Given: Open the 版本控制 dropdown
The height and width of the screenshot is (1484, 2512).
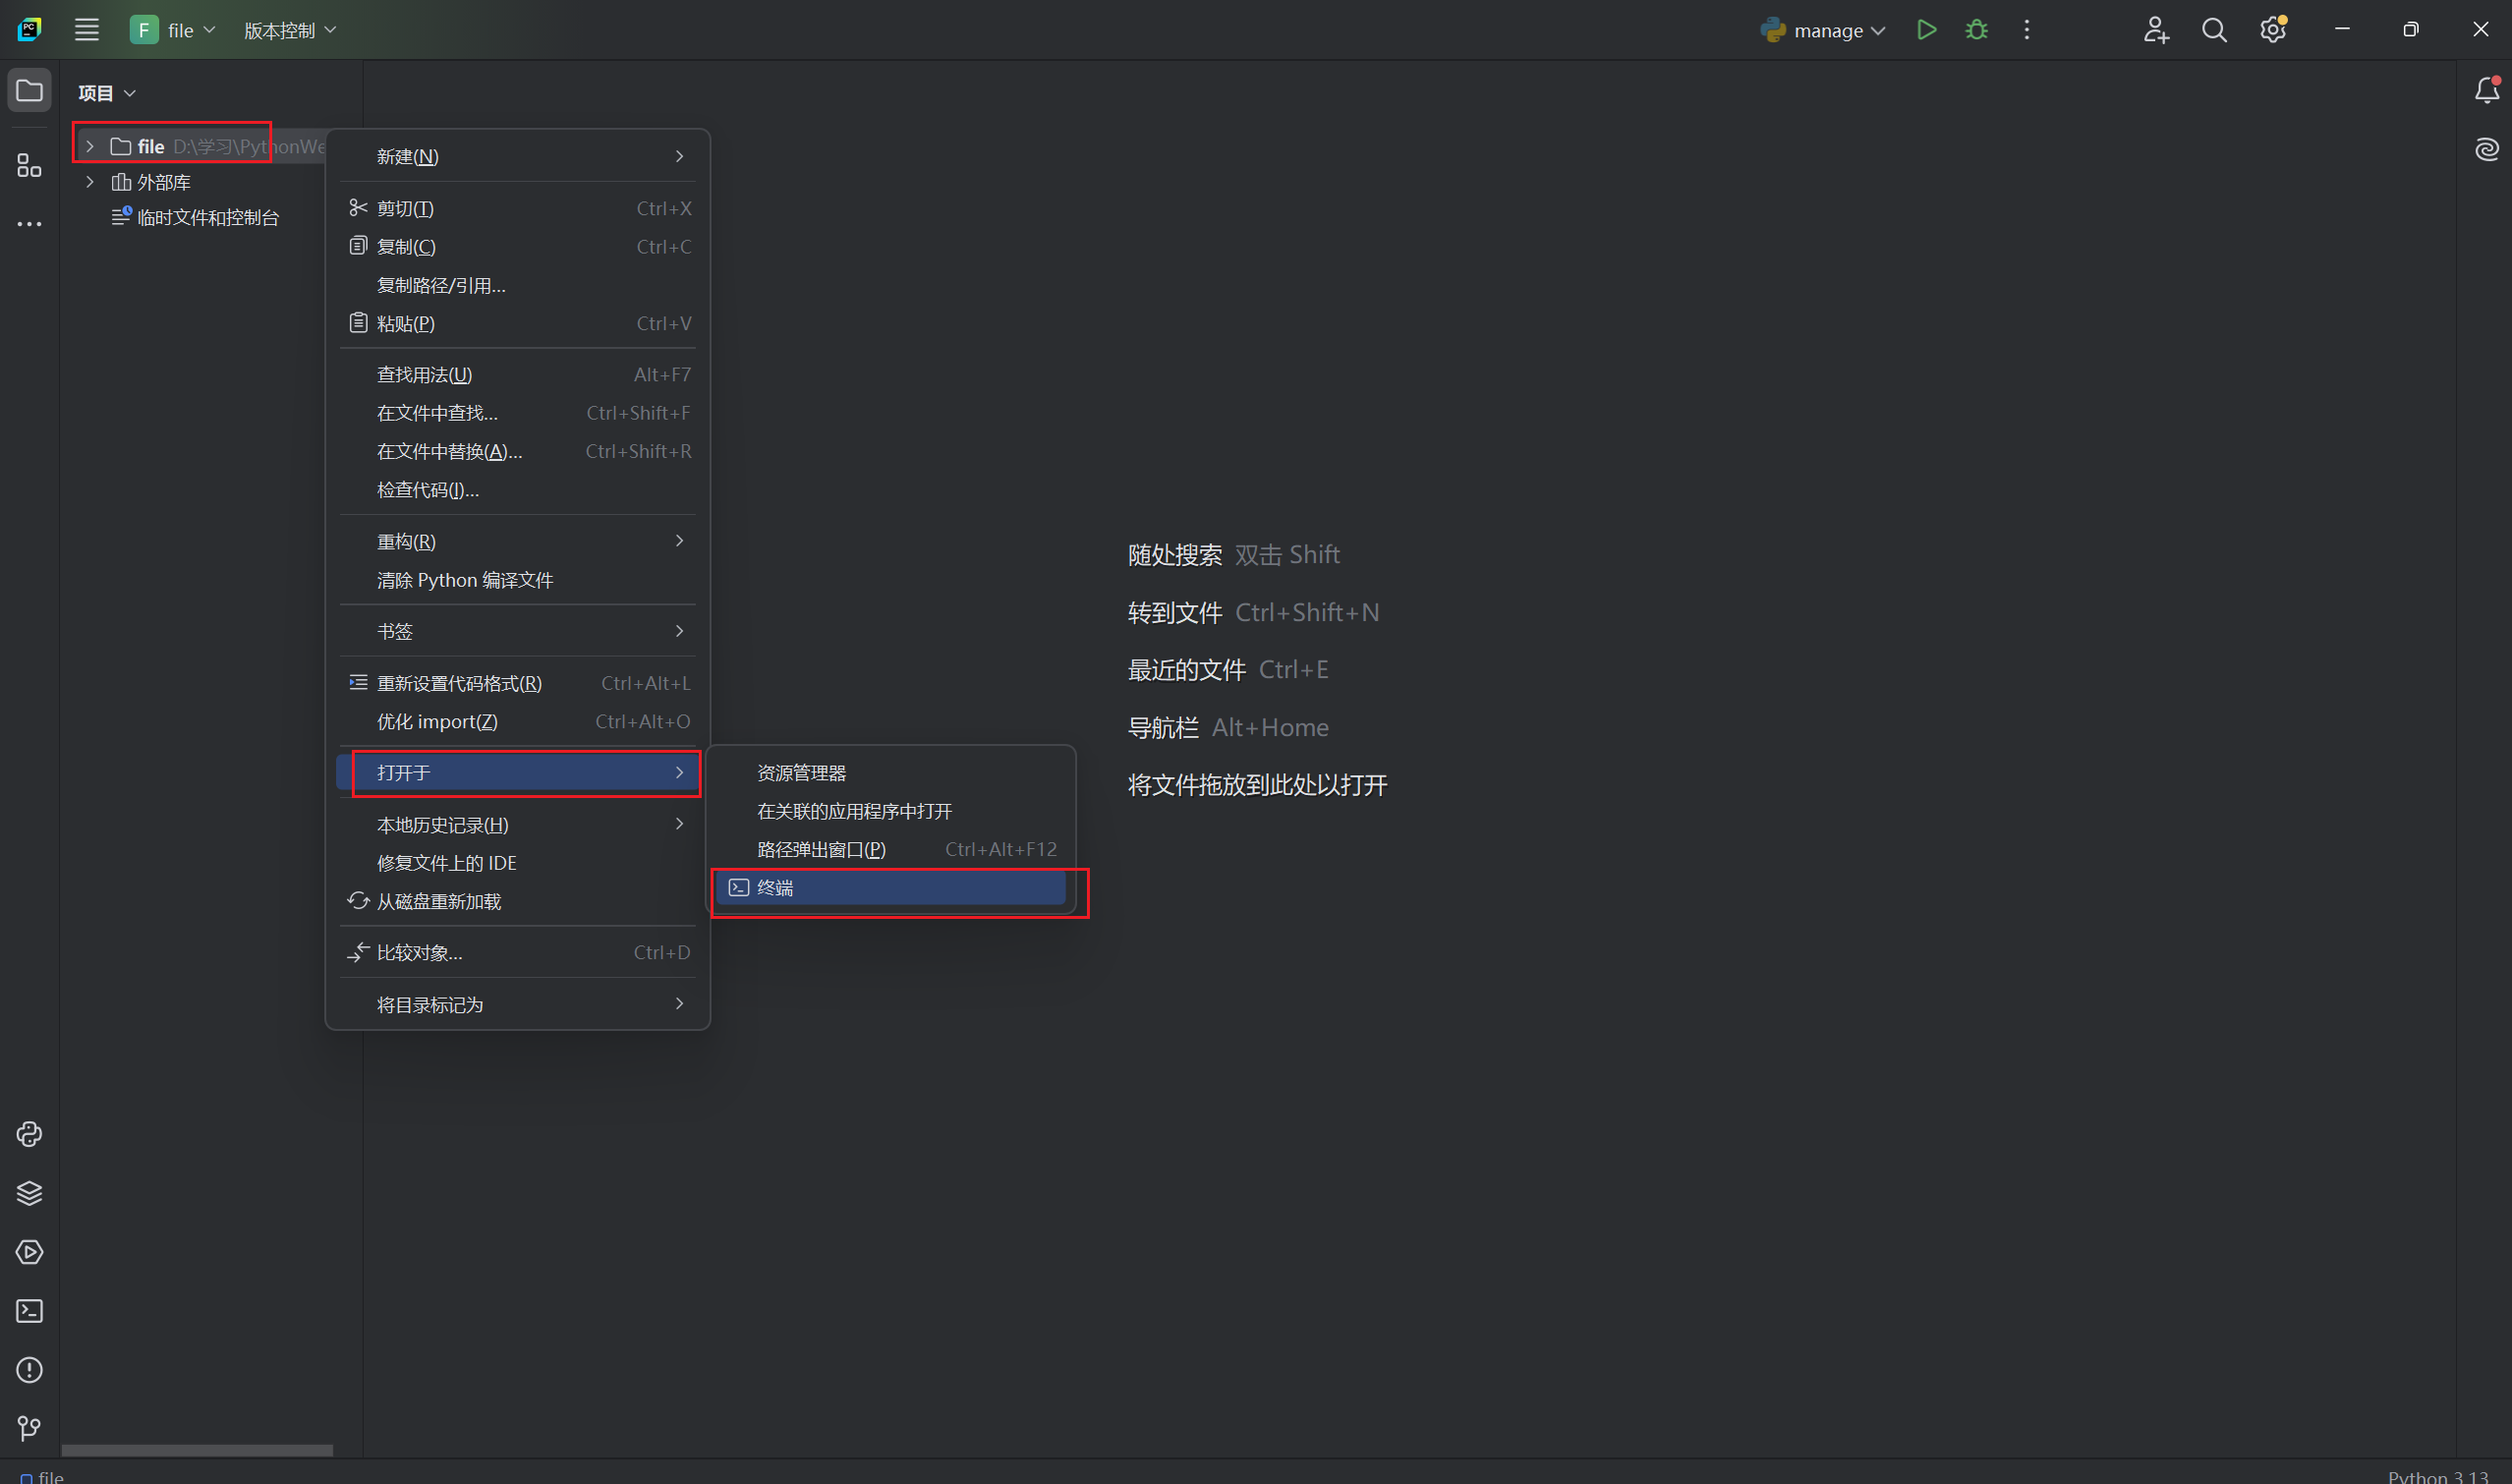Looking at the screenshot, I should [x=289, y=29].
